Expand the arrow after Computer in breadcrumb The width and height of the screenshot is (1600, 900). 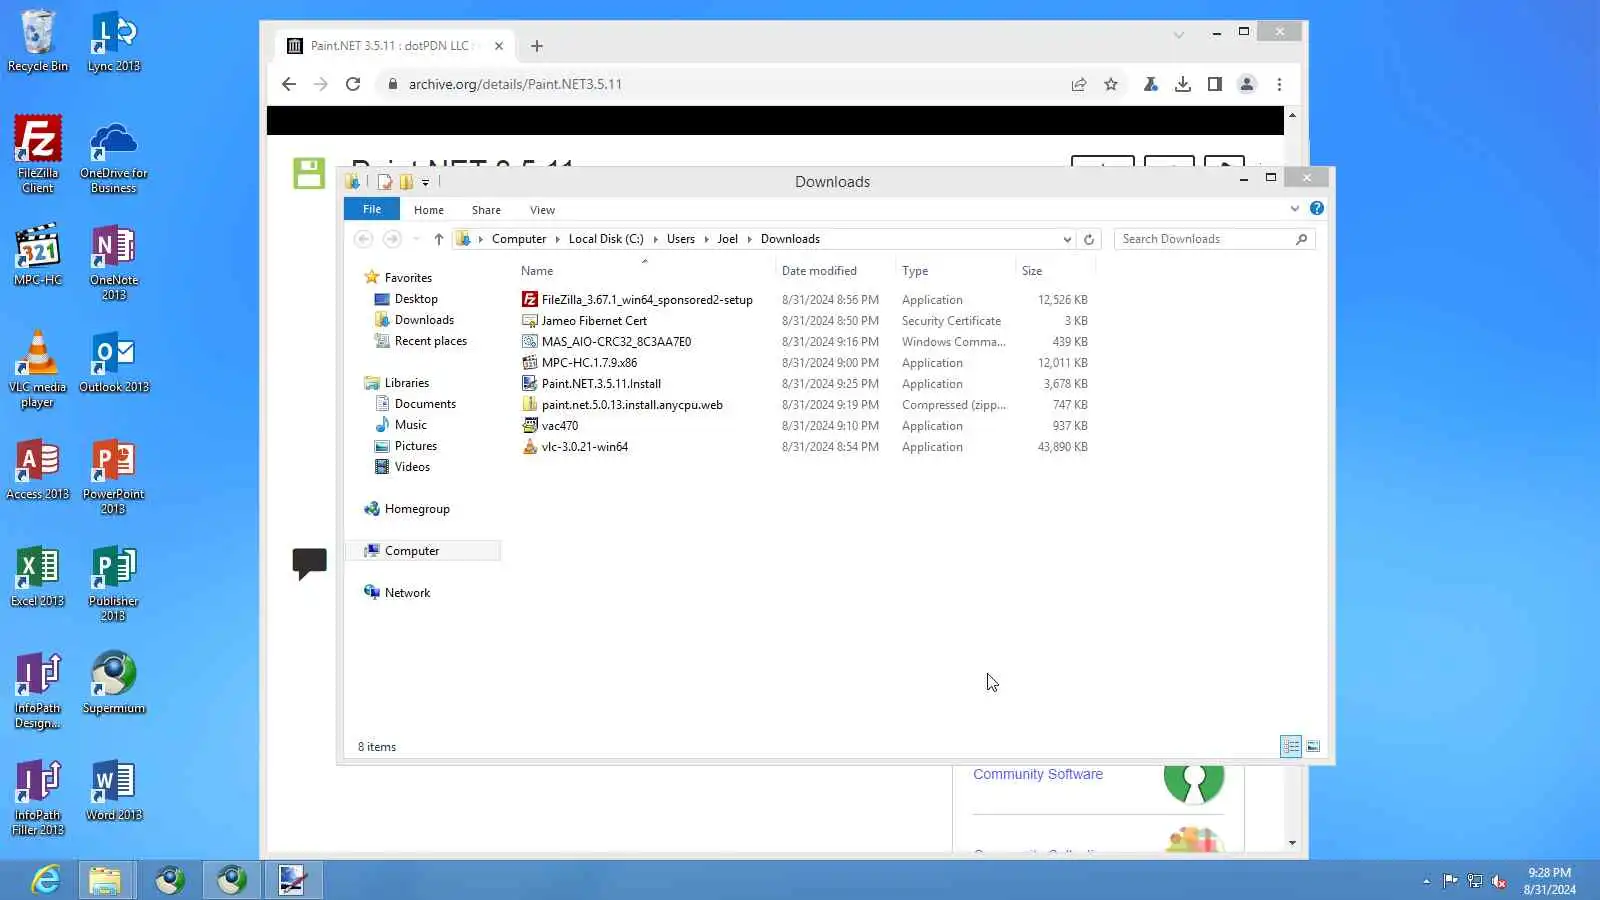coord(558,239)
